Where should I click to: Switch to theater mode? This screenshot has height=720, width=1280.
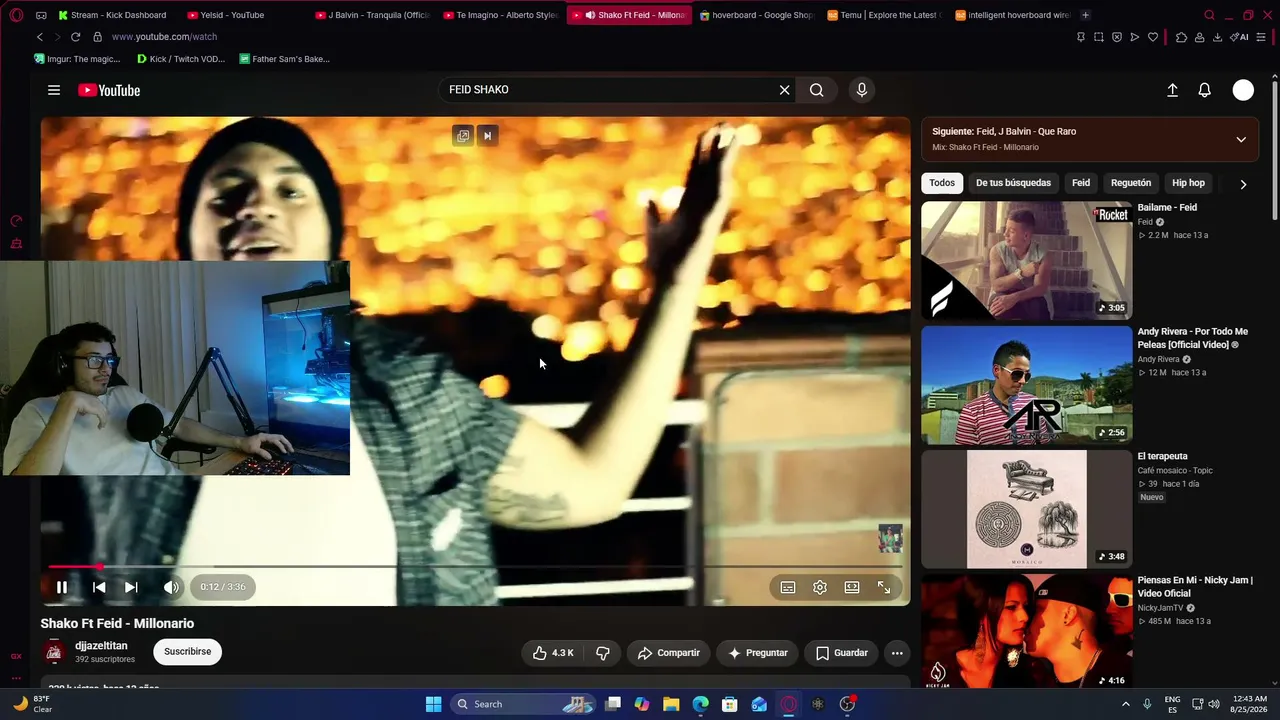point(852,587)
